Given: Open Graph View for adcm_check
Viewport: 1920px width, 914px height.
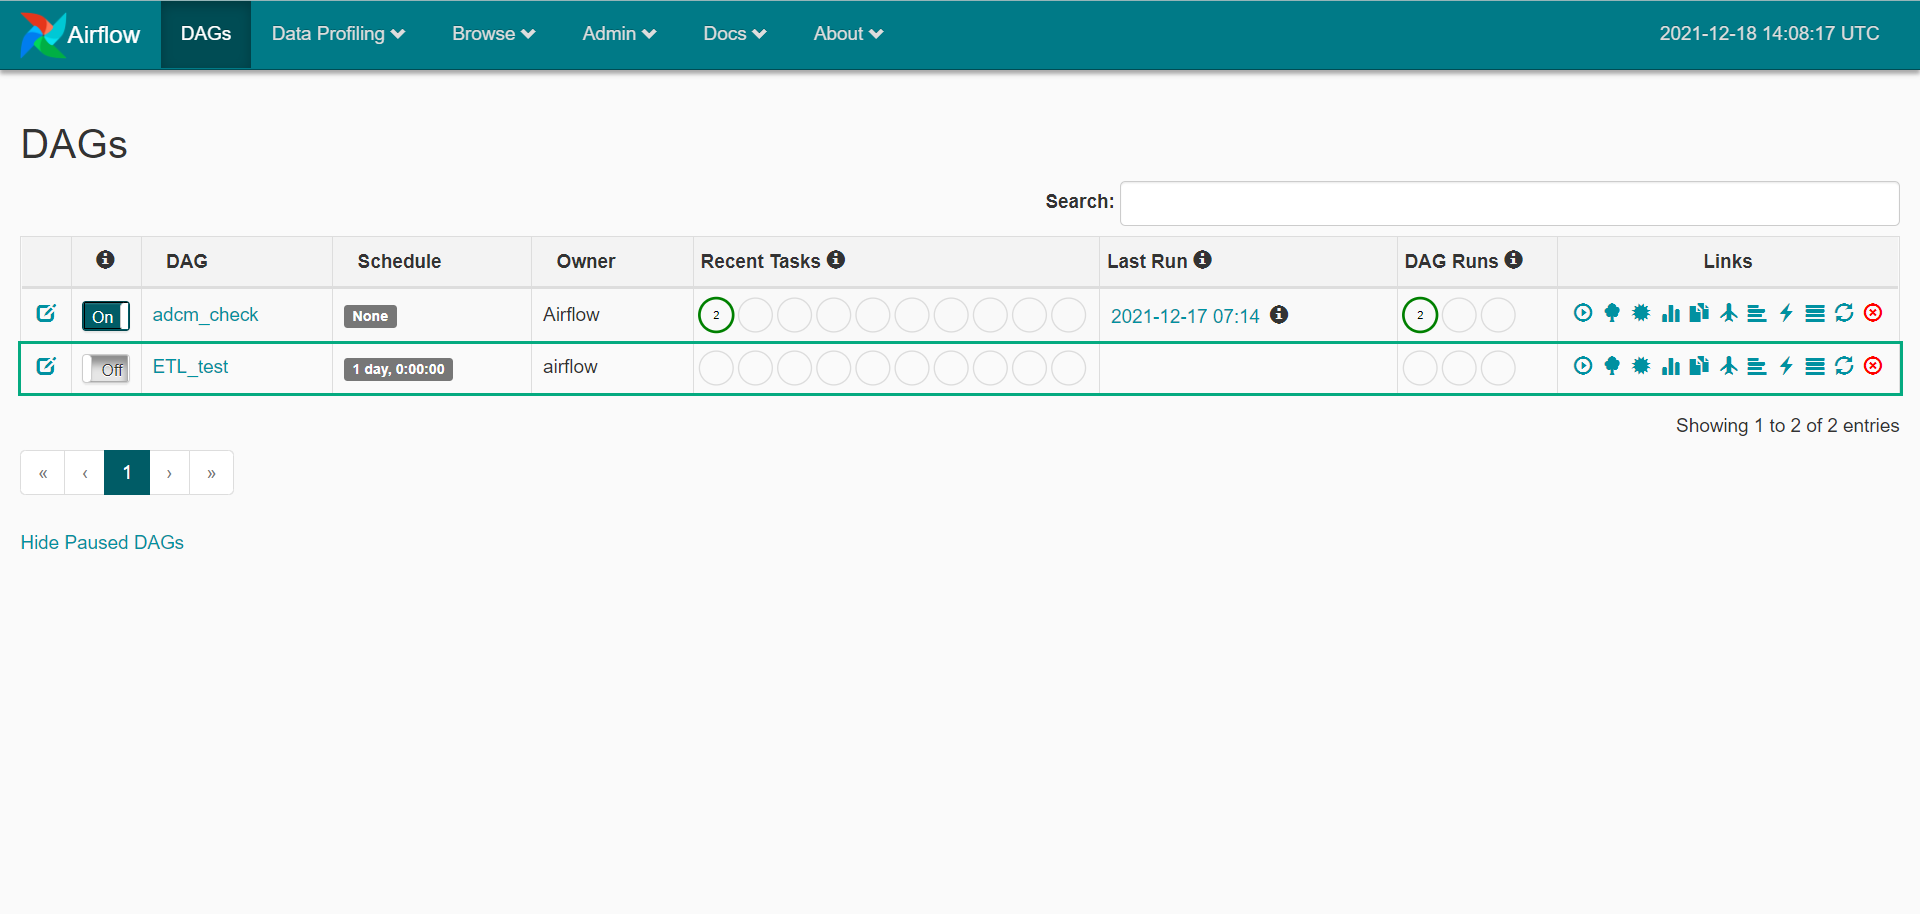Looking at the screenshot, I should pyautogui.click(x=1640, y=313).
